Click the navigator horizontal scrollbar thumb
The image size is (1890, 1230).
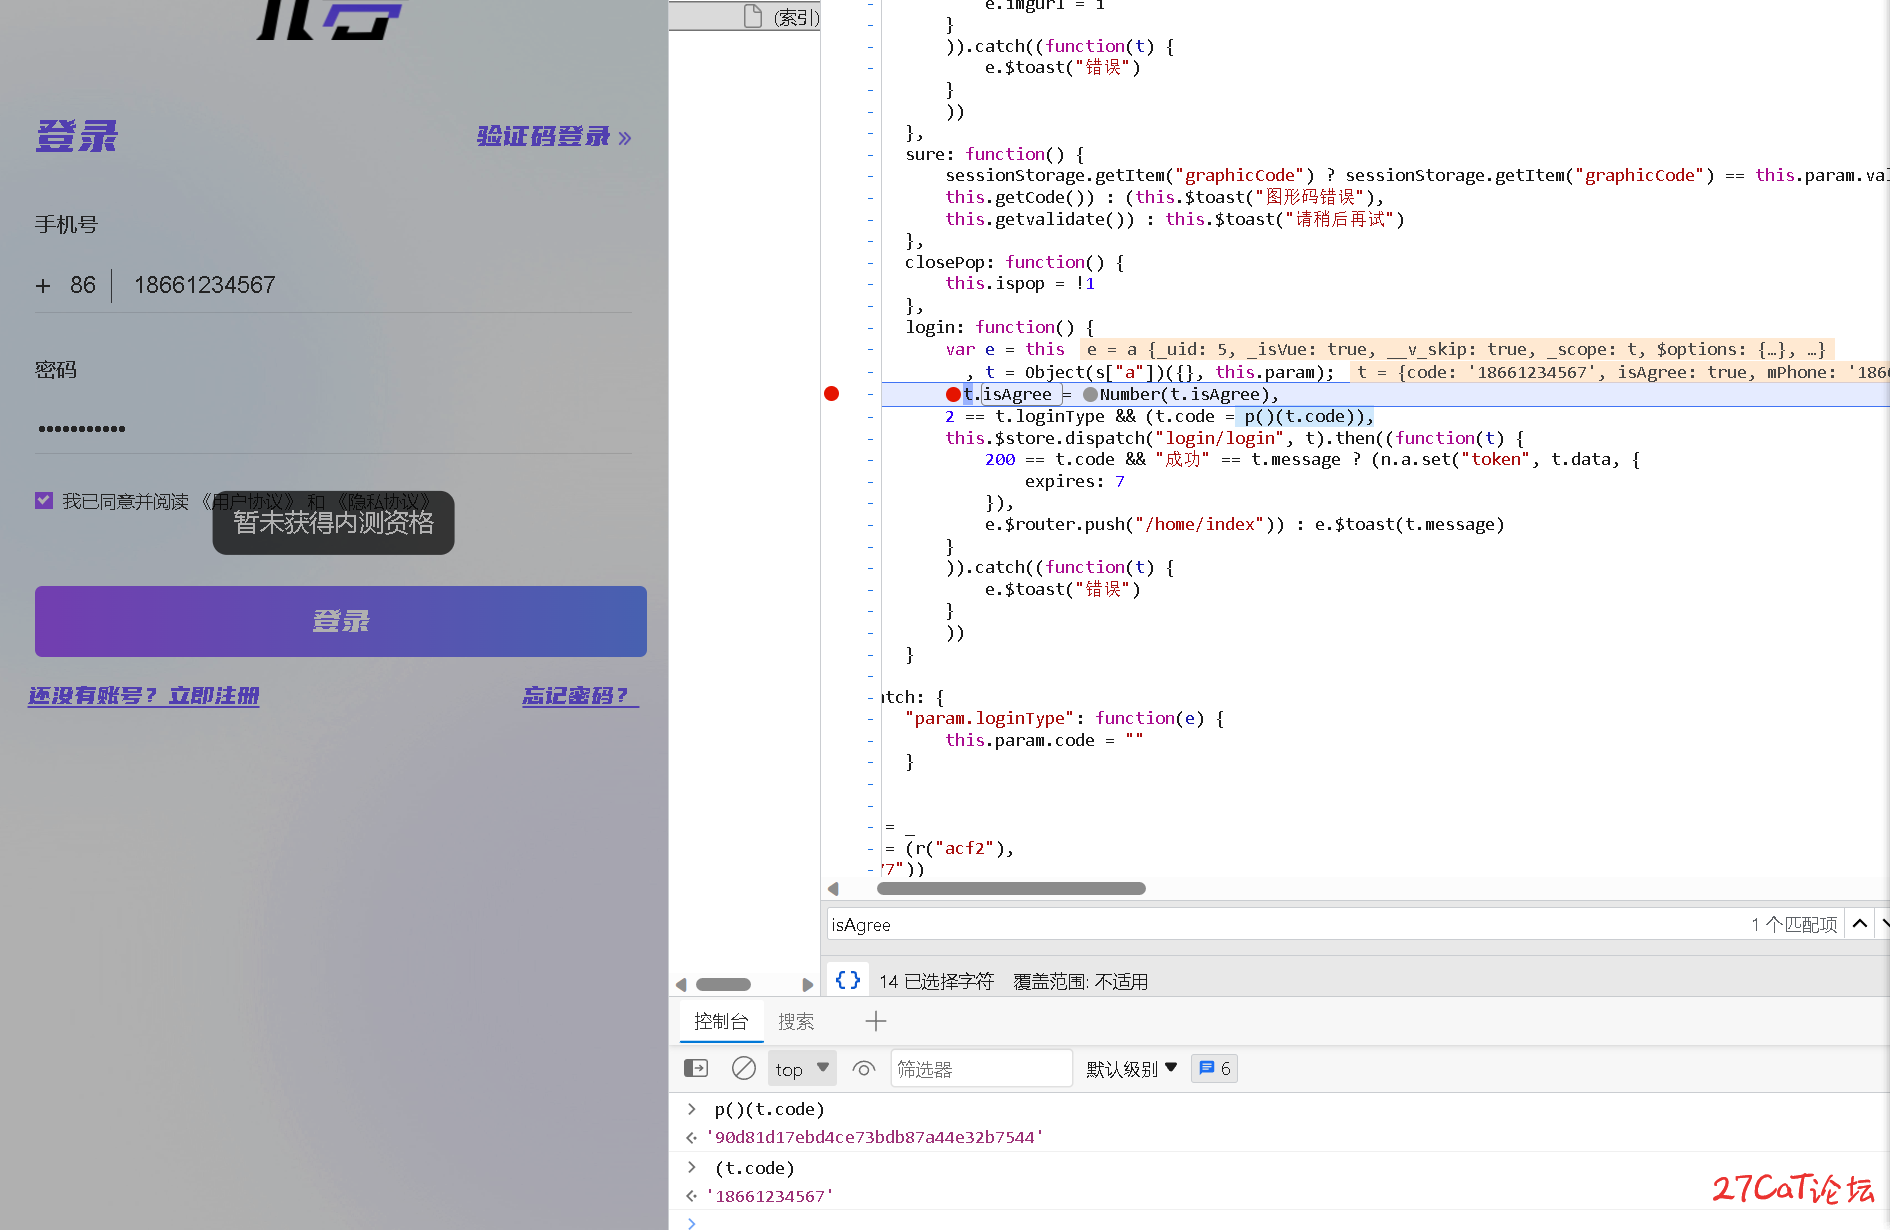tap(723, 984)
